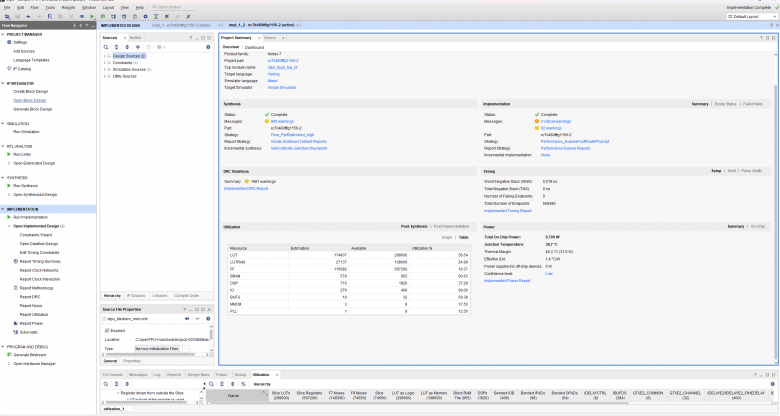The width and height of the screenshot is (780, 416).
Task: Switch Utilization display to Graph
Action: pyautogui.click(x=447, y=237)
